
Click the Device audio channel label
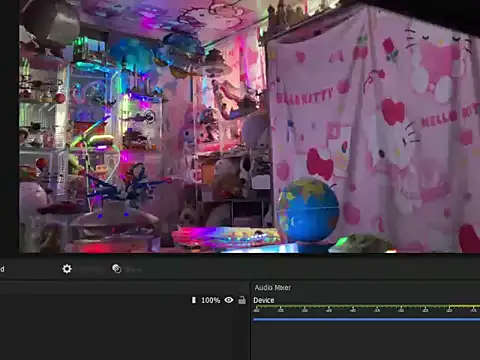coord(264,300)
